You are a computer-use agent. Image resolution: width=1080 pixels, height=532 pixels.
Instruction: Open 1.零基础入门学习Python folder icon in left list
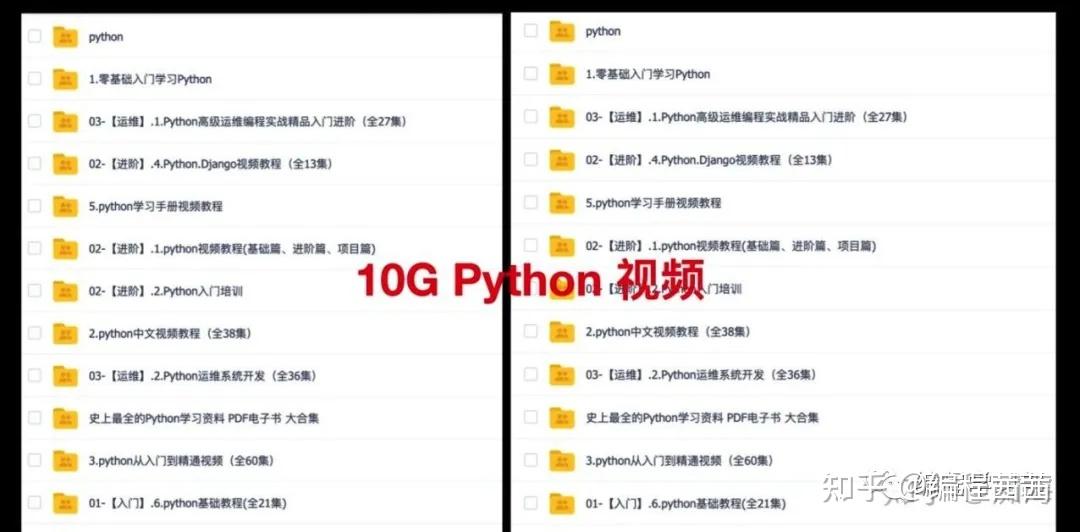[x=65, y=79]
